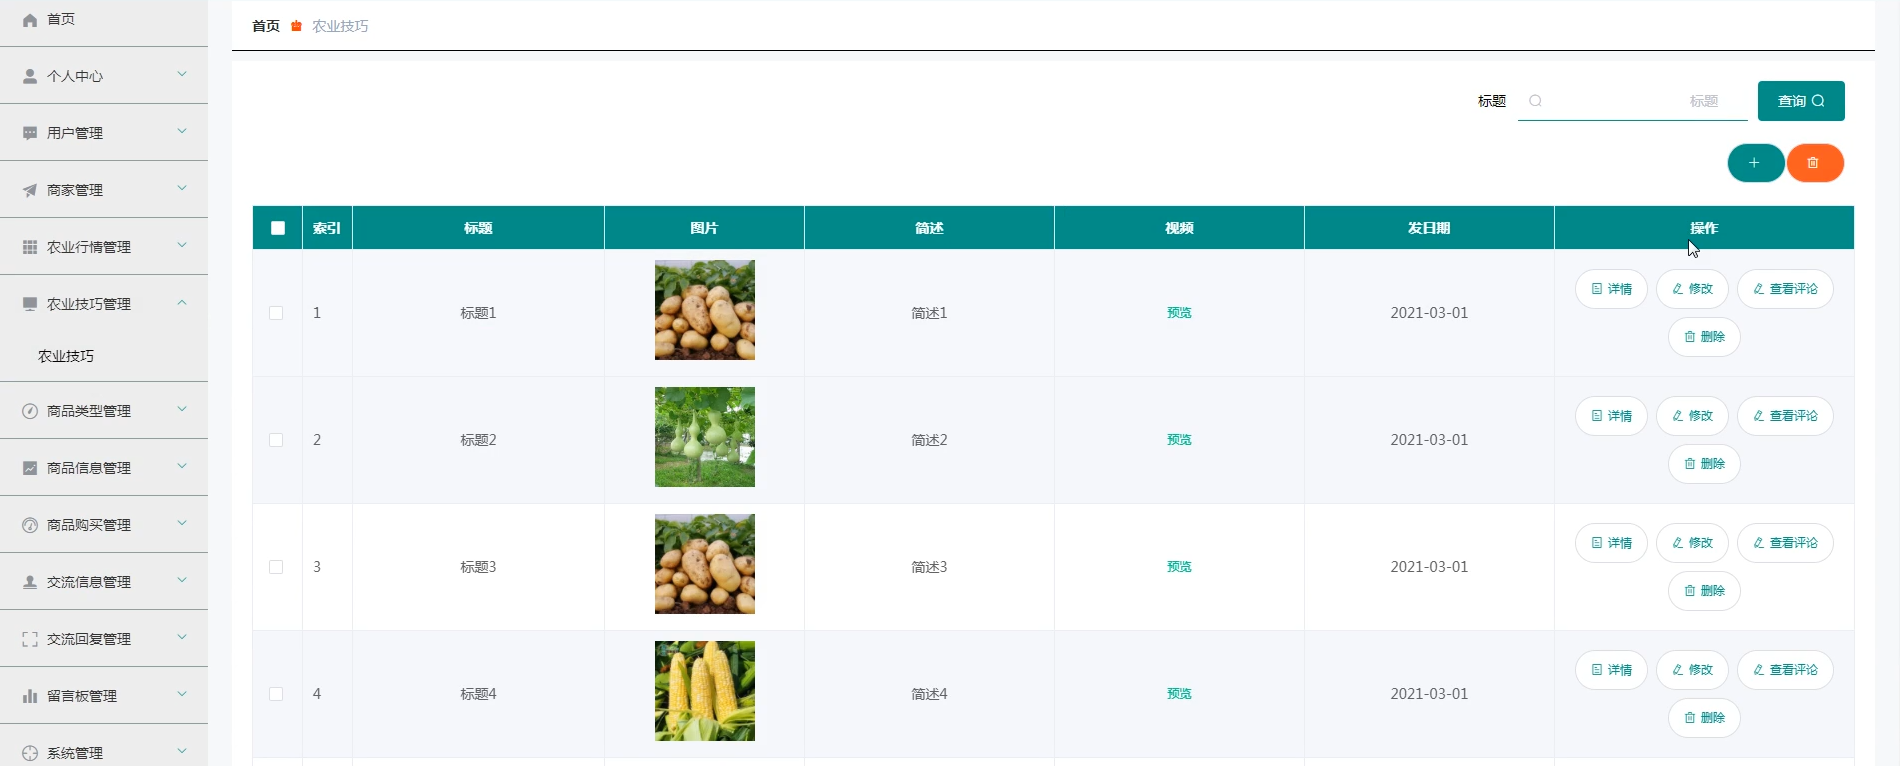This screenshot has height=766, width=1900.
Task: Open 留言板管理 menu item
Action: point(104,696)
